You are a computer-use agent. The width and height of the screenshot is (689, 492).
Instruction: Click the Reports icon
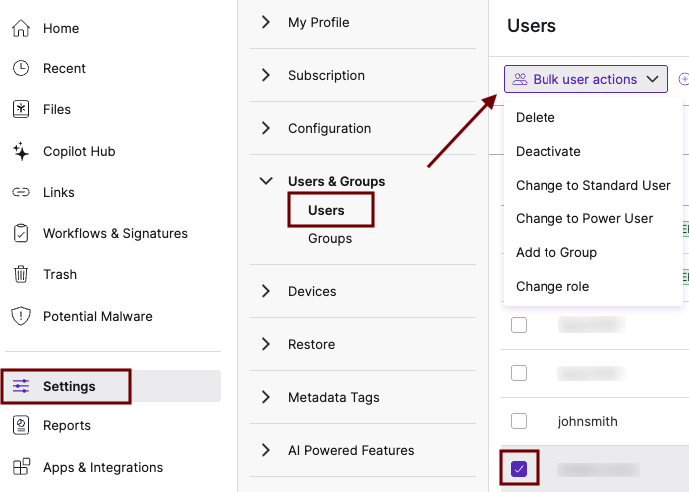21,425
